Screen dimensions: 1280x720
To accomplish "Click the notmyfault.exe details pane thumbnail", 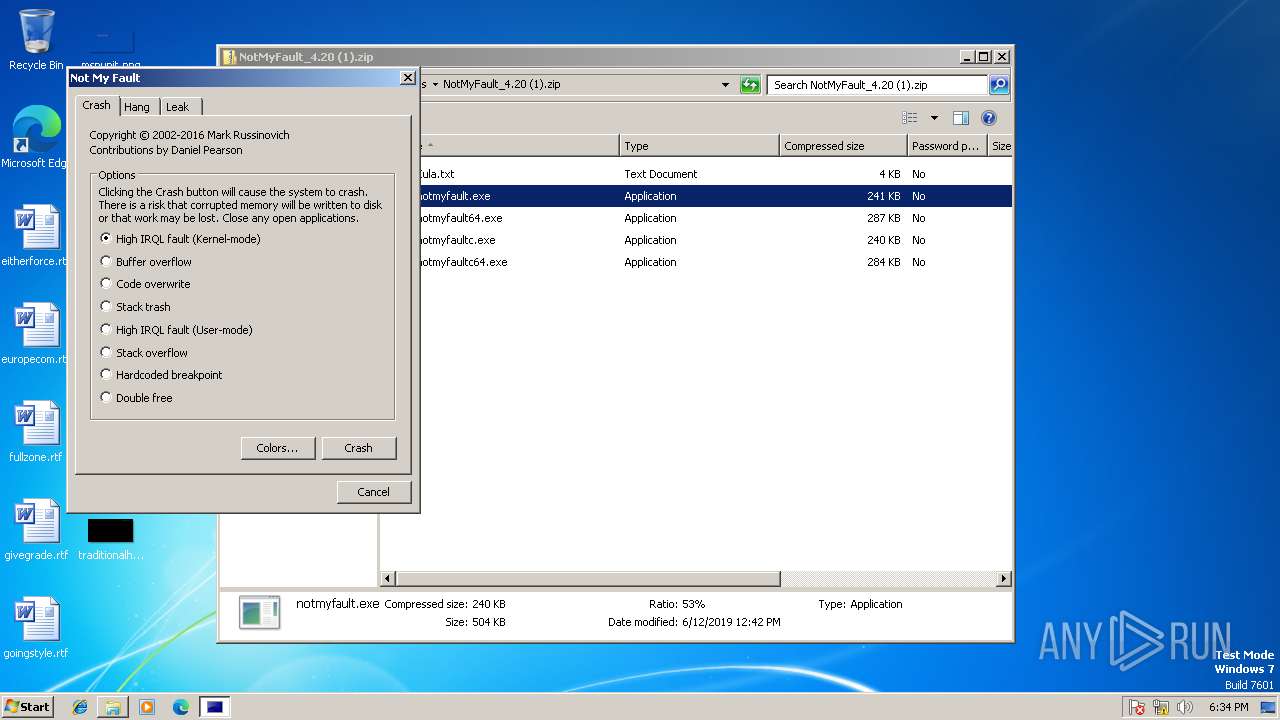I will coord(260,612).
